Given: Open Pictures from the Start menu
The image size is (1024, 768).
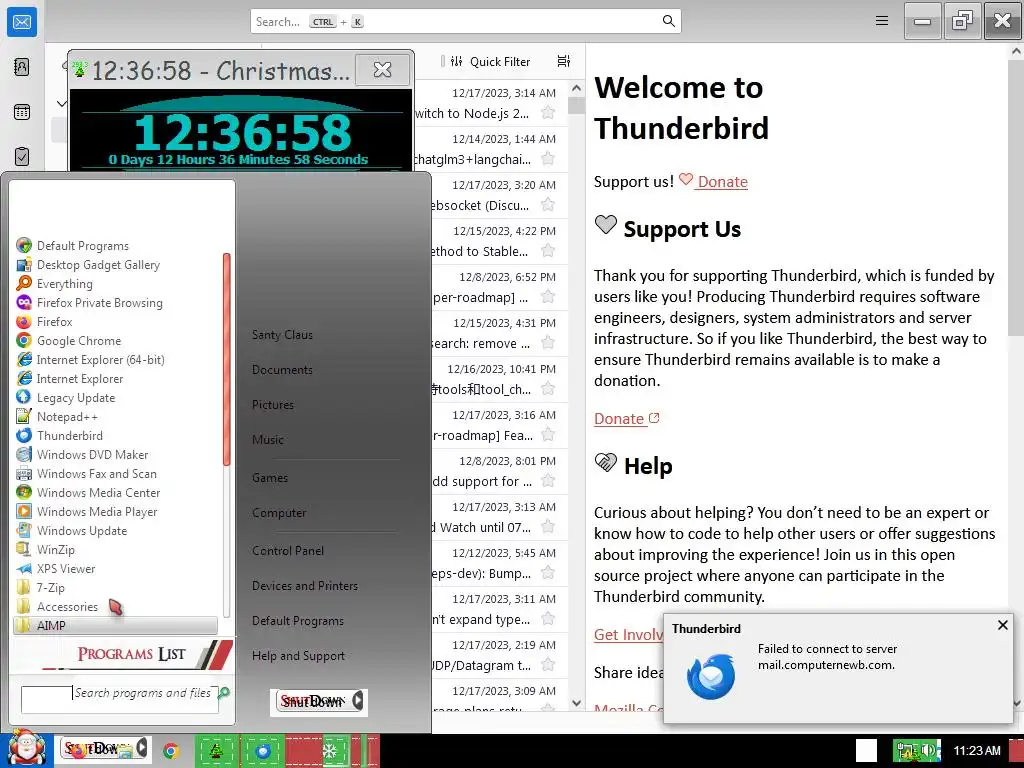Looking at the screenshot, I should click(273, 404).
